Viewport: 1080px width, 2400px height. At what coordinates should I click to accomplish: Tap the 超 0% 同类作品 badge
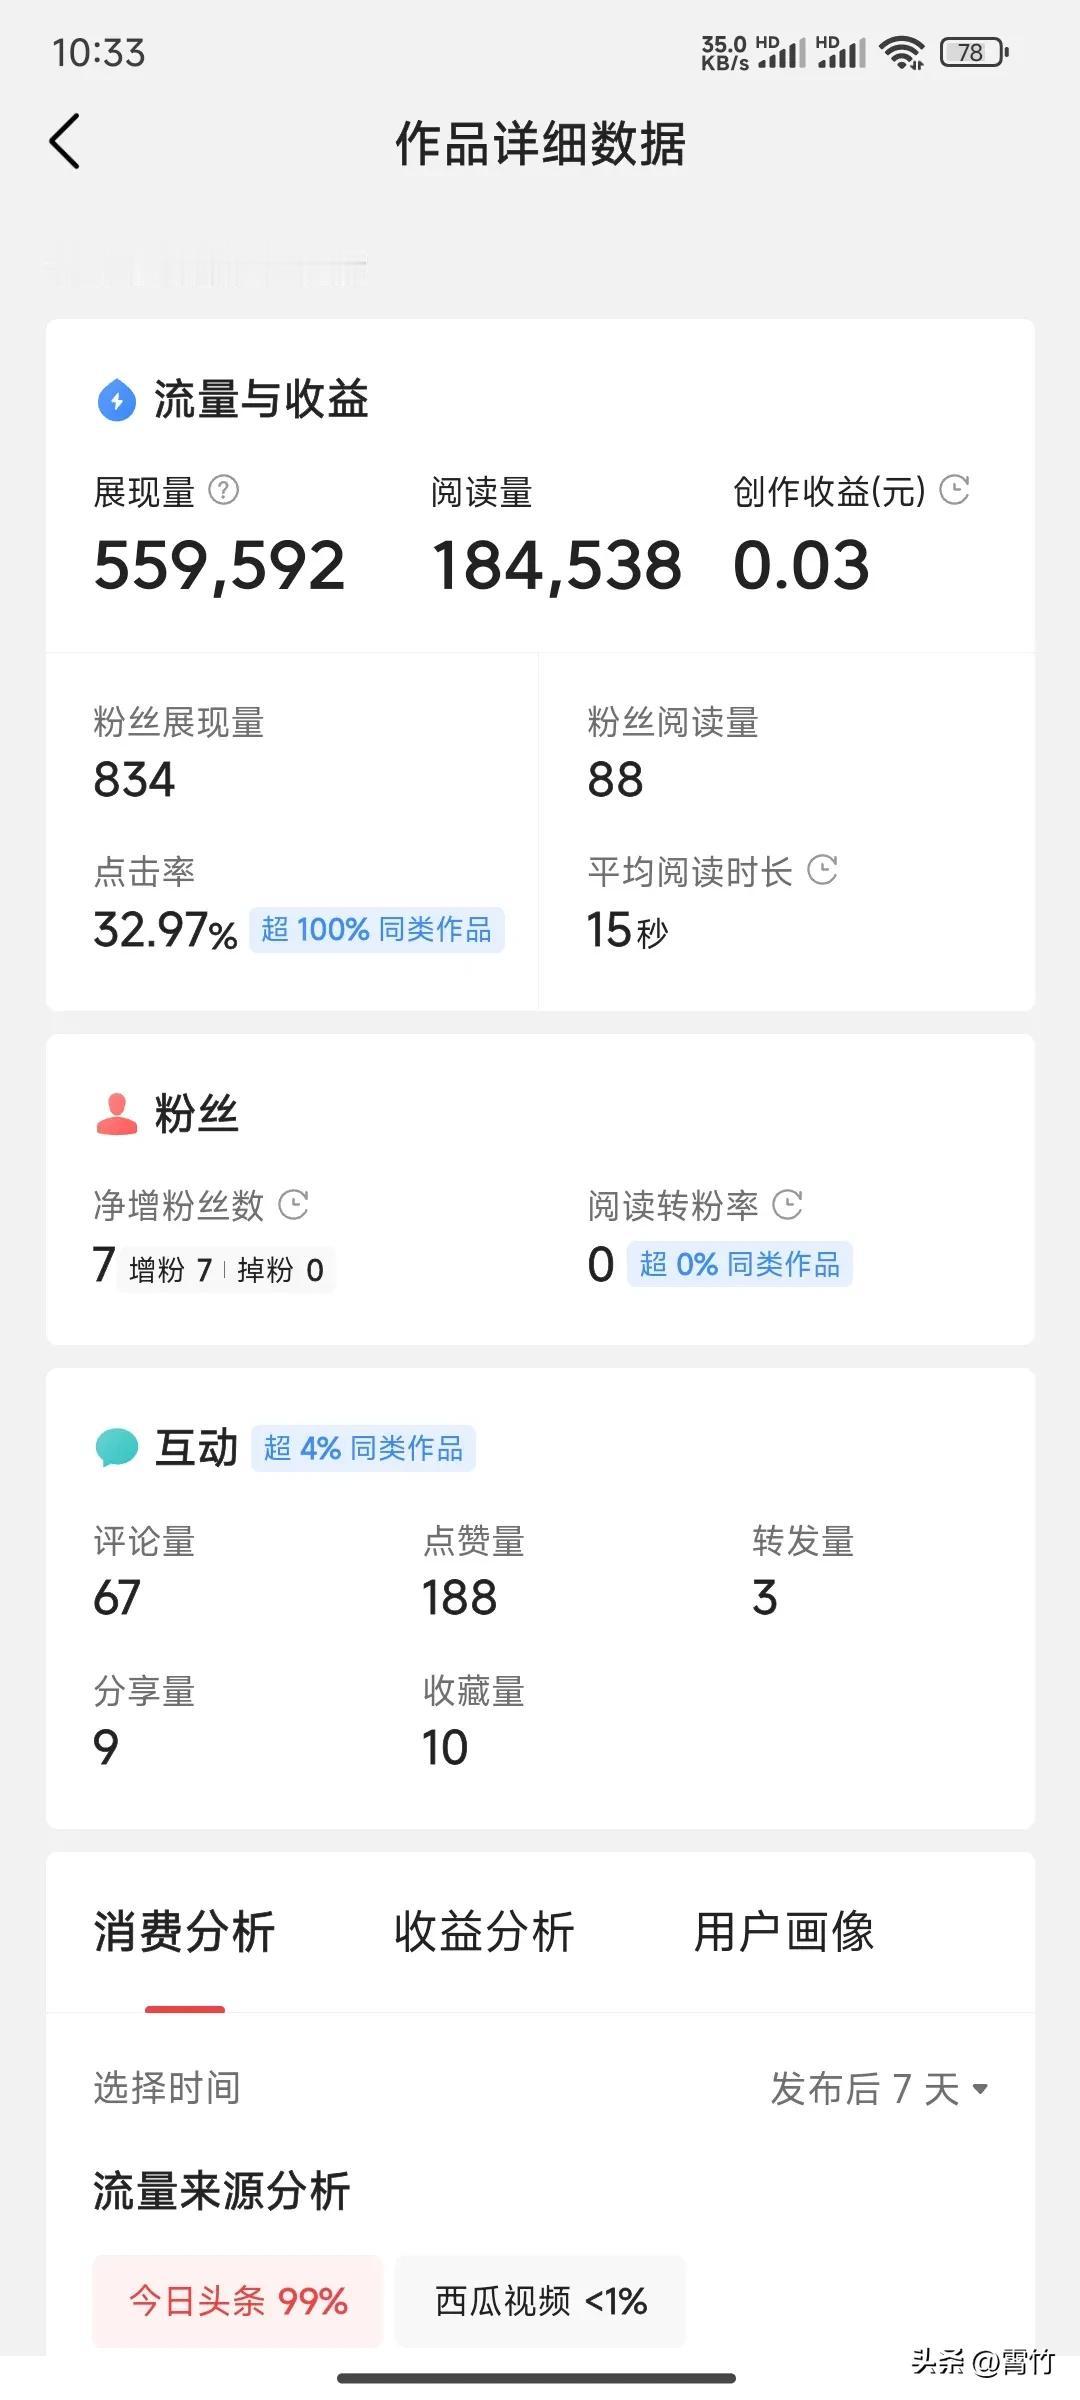[740, 1264]
